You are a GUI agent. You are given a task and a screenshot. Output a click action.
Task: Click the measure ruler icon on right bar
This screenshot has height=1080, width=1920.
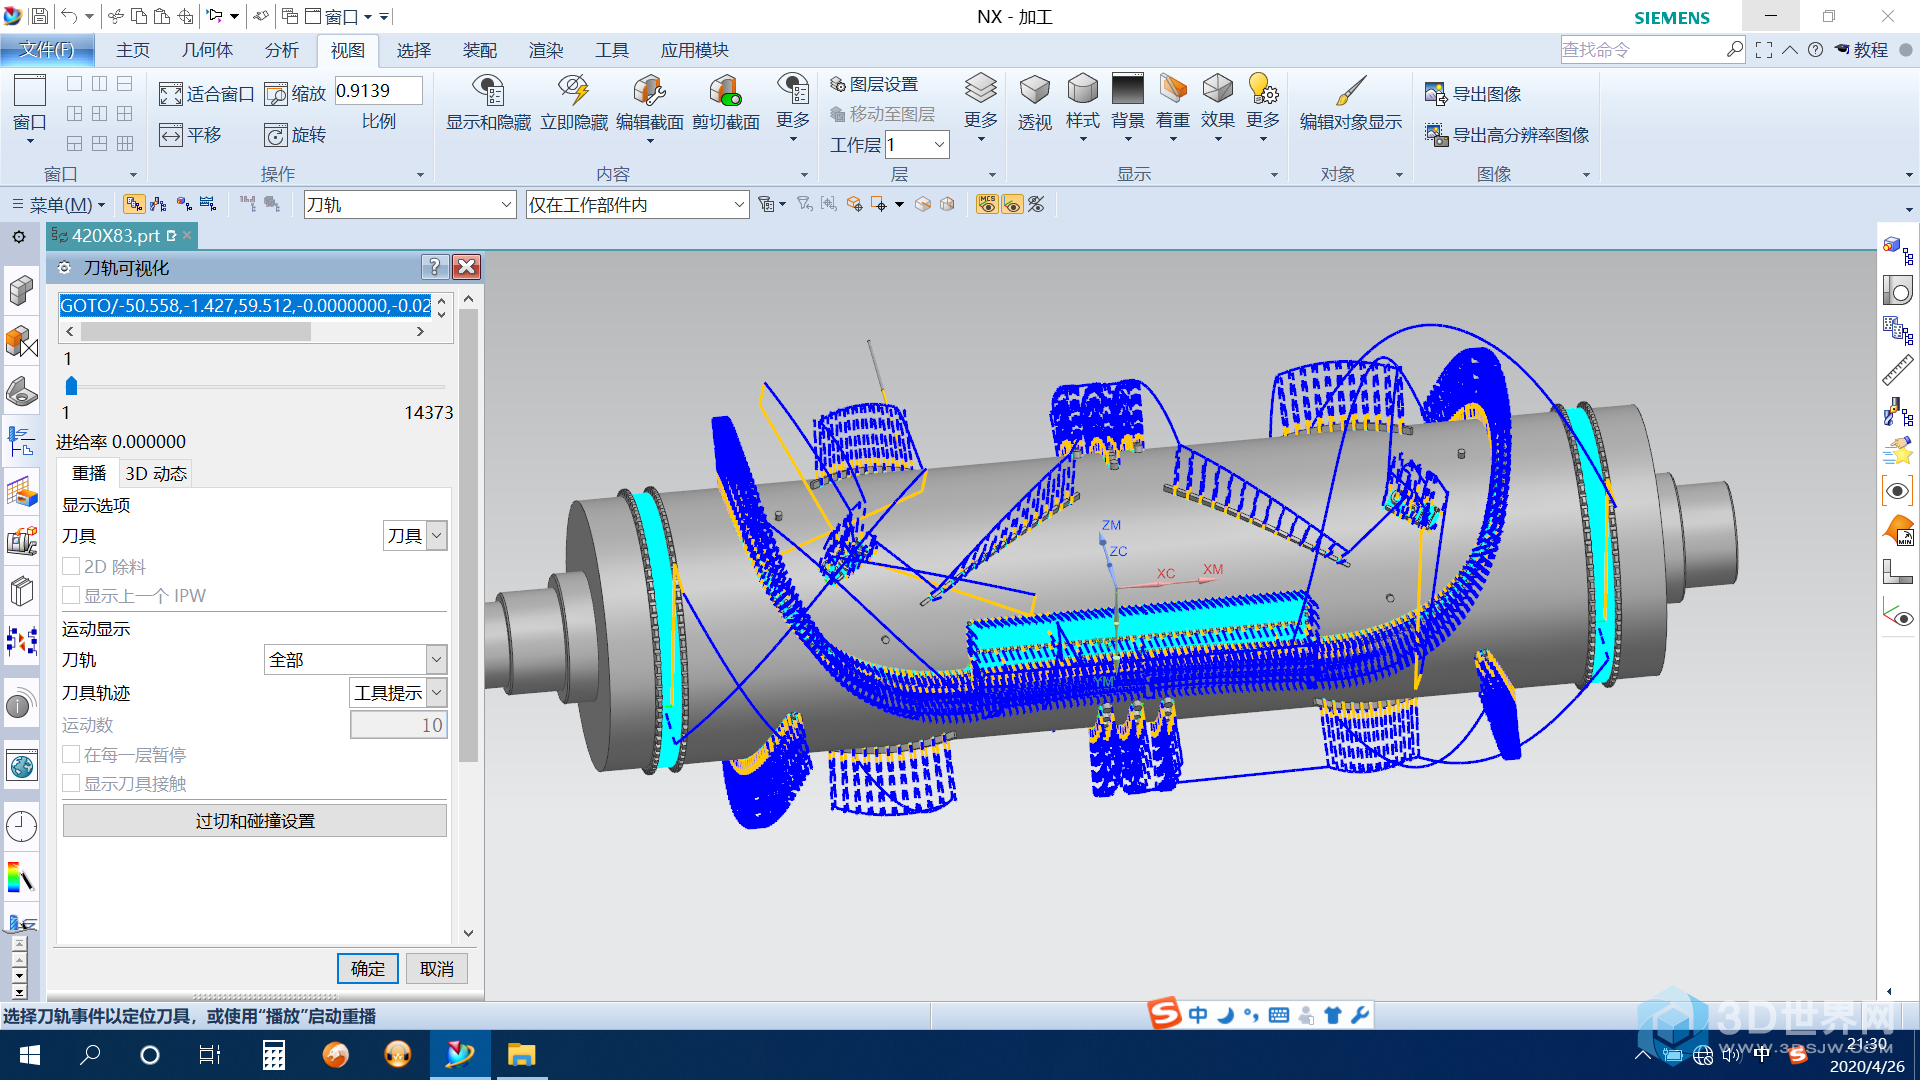1897,370
